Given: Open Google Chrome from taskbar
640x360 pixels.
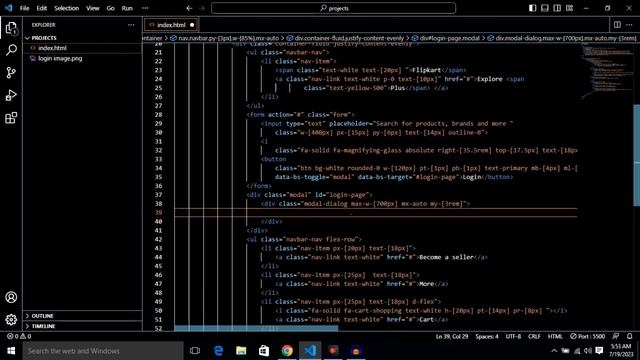Looking at the screenshot, I should tap(287, 351).
